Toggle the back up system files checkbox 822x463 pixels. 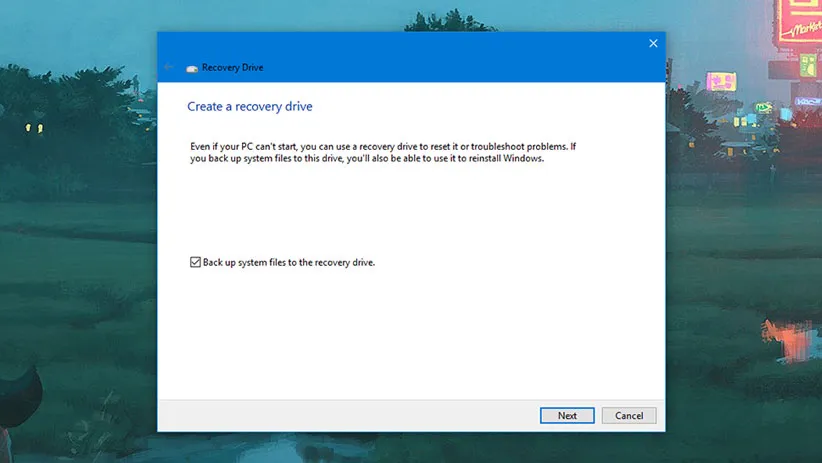pyautogui.click(x=195, y=263)
